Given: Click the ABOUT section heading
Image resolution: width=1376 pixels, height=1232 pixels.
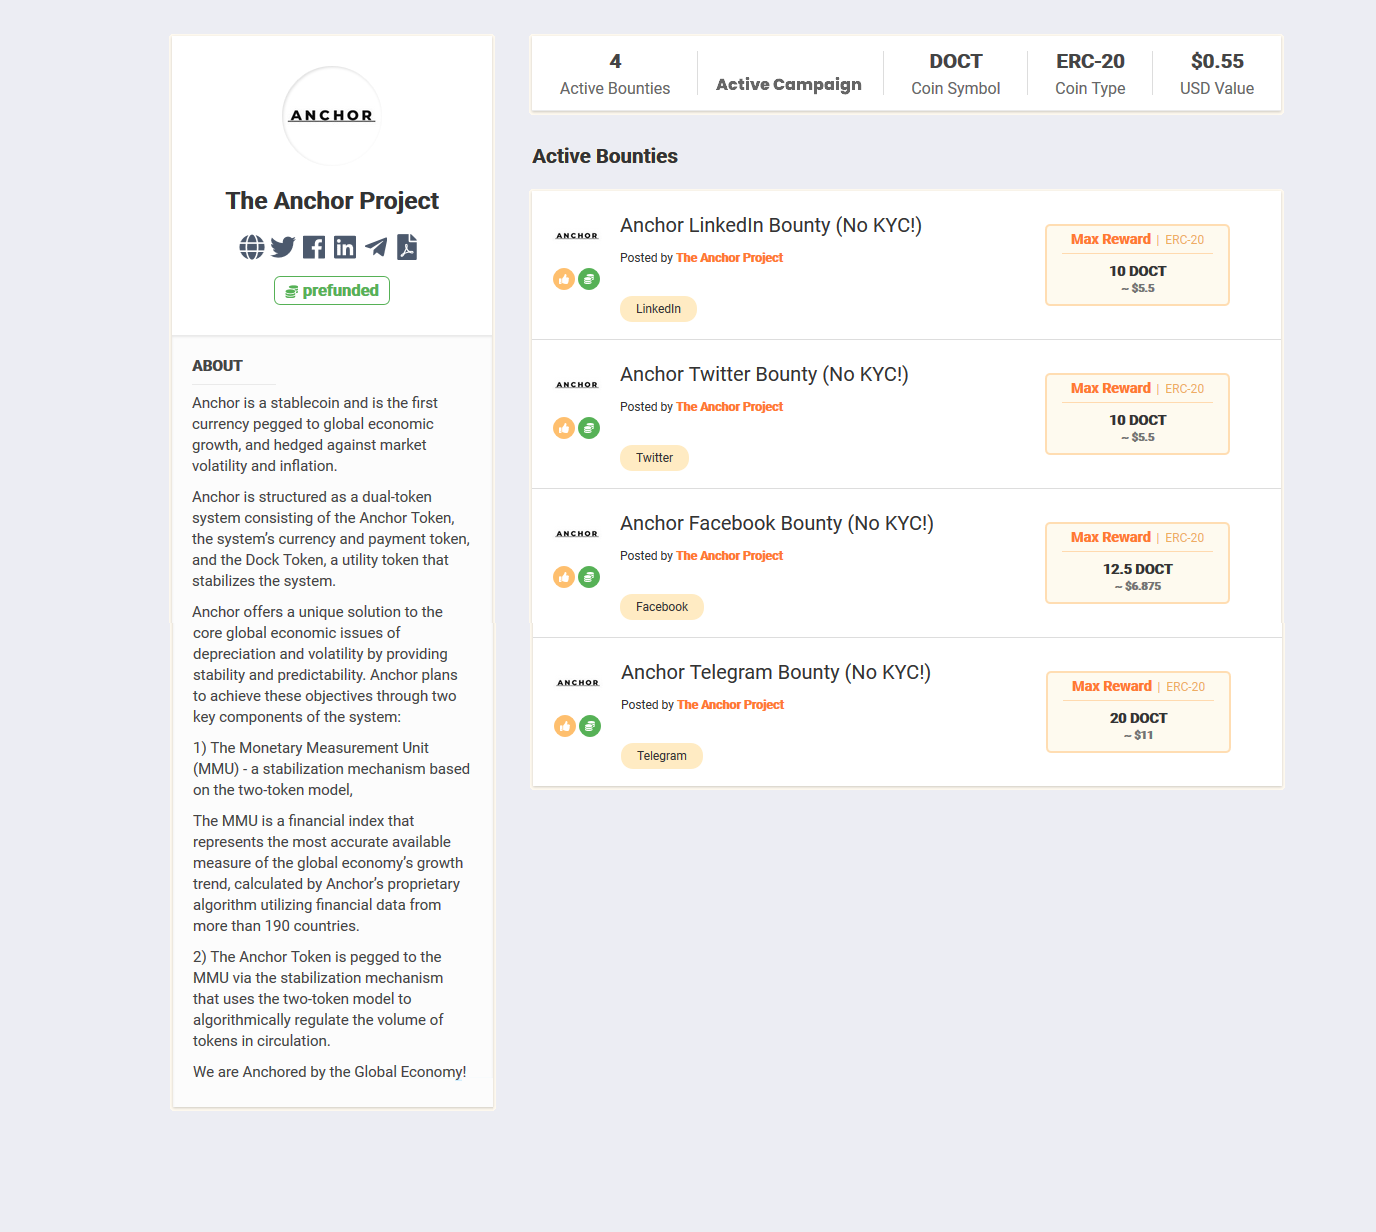Looking at the screenshot, I should coord(217,366).
